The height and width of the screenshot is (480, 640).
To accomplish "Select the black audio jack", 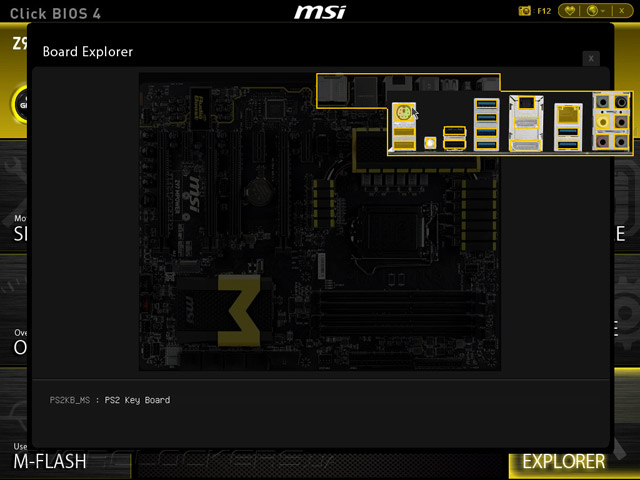I will 621,102.
